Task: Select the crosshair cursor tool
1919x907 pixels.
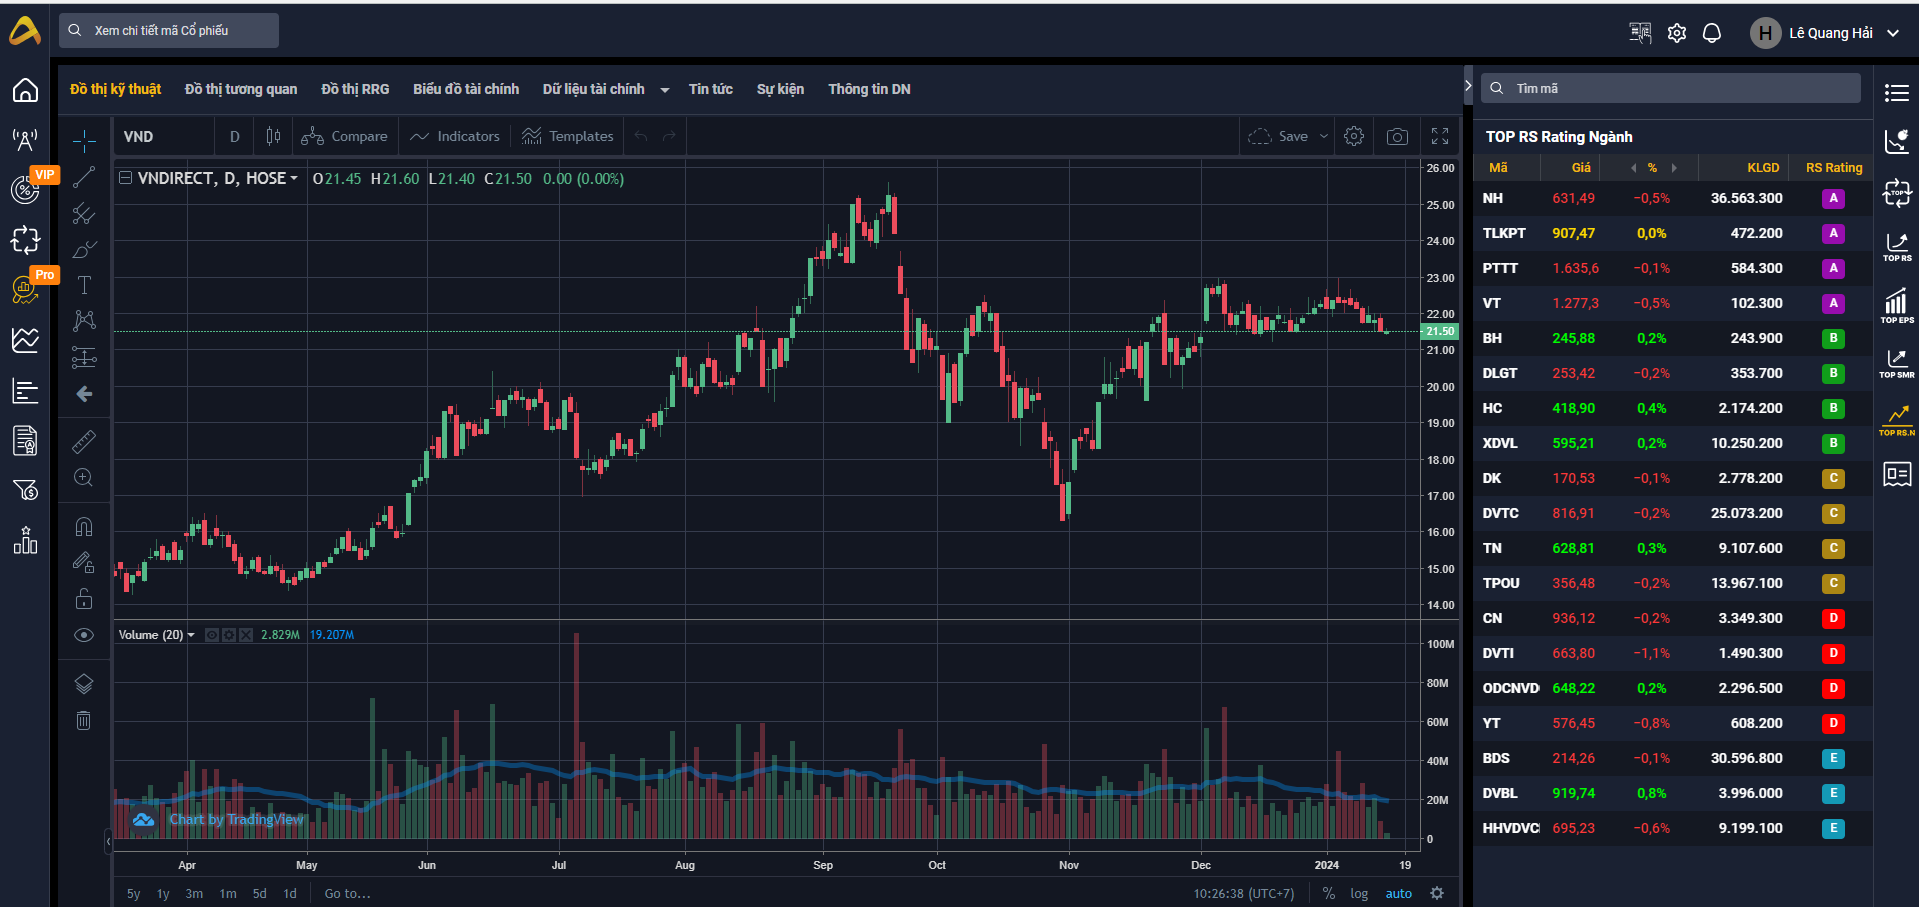Action: (84, 141)
